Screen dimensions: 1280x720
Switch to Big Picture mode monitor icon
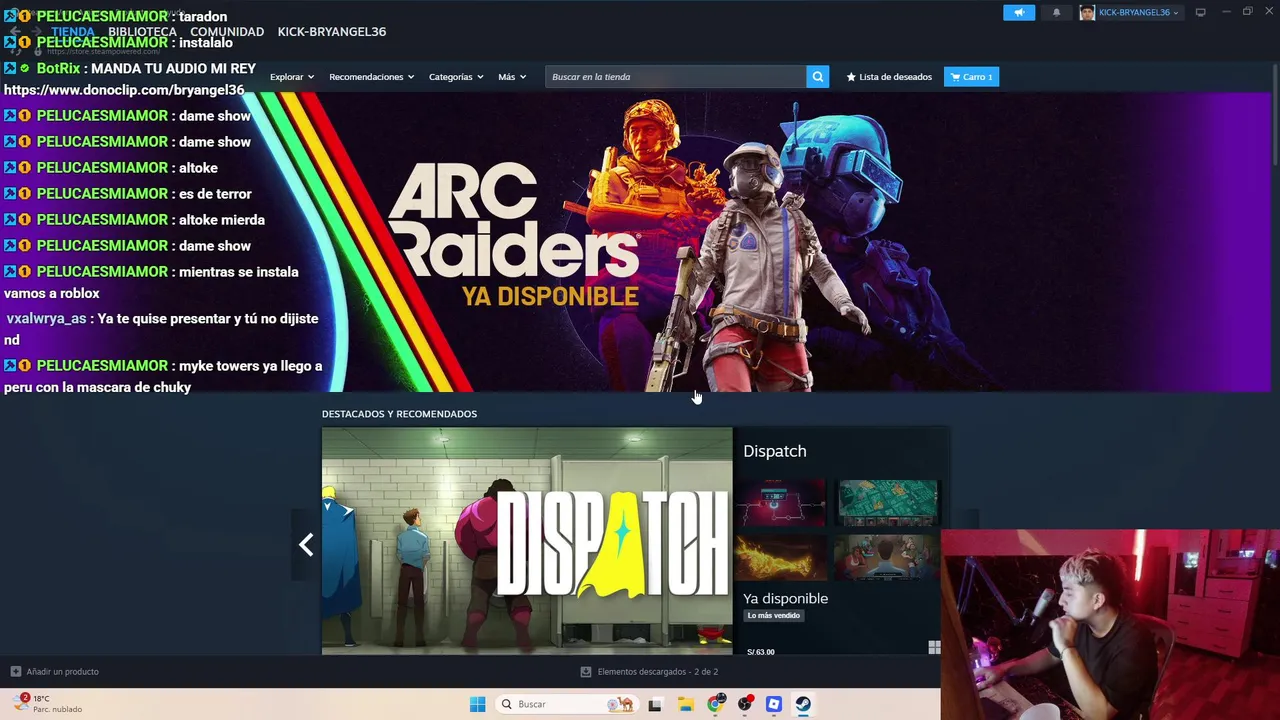pos(1200,12)
